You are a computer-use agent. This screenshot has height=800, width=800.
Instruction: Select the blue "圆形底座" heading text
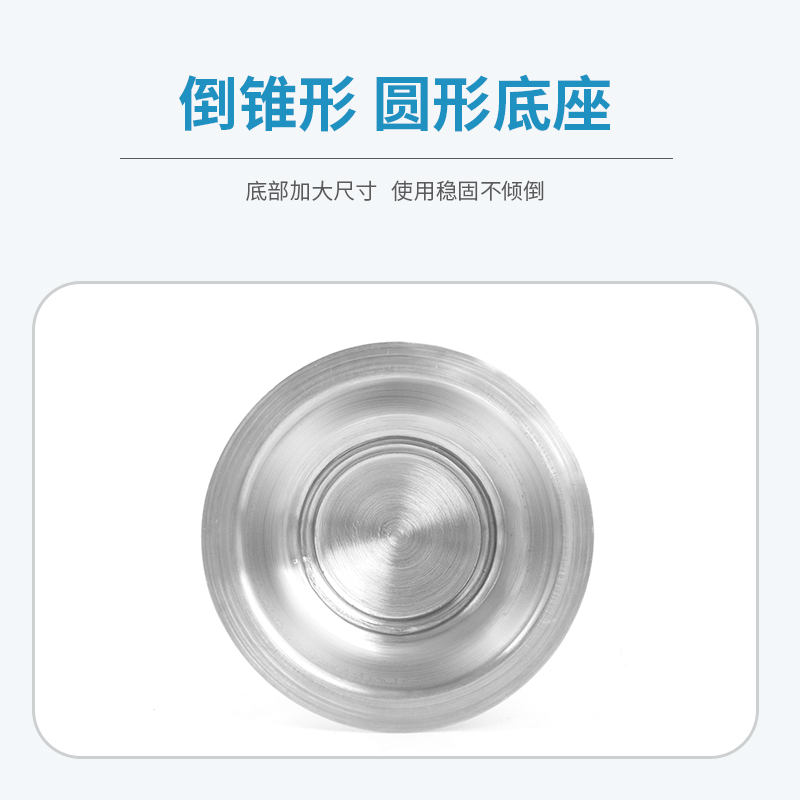493,104
